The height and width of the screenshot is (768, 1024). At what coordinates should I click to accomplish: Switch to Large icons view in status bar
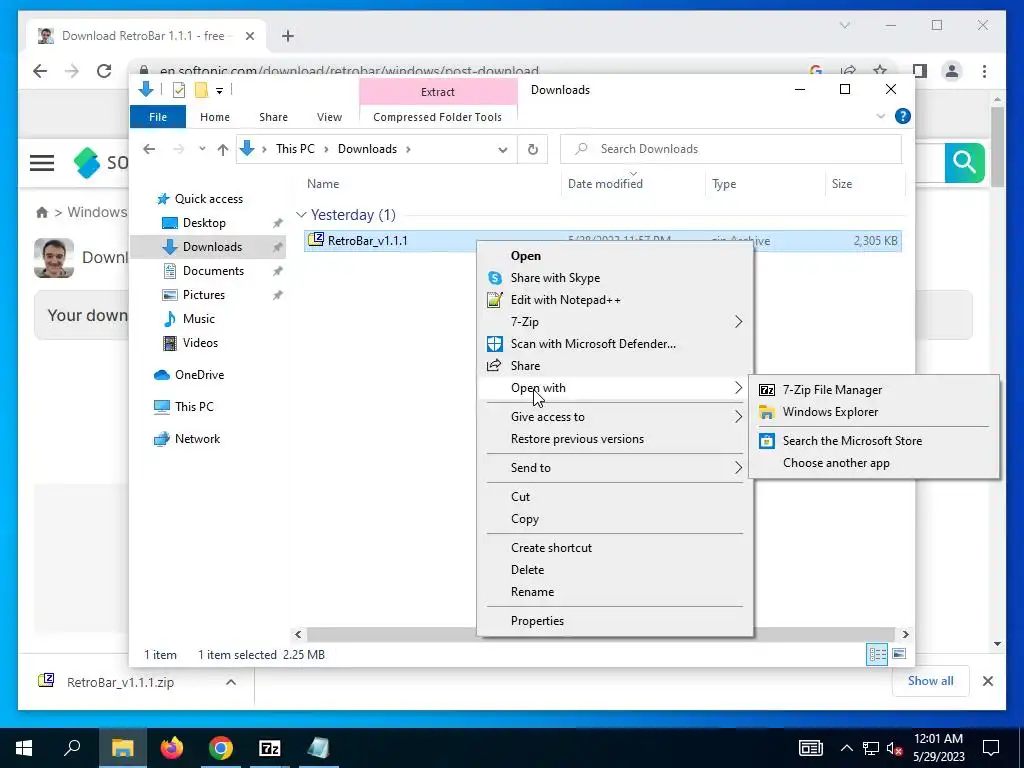(899, 654)
